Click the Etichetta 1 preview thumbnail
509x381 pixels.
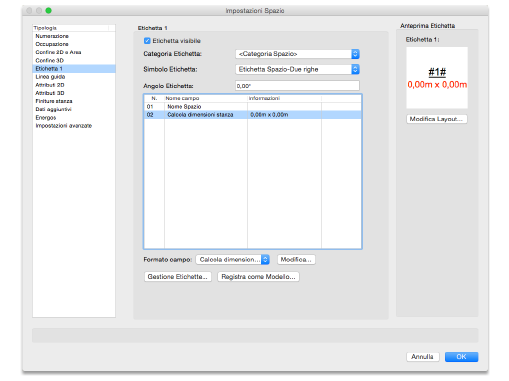pyautogui.click(x=437, y=78)
